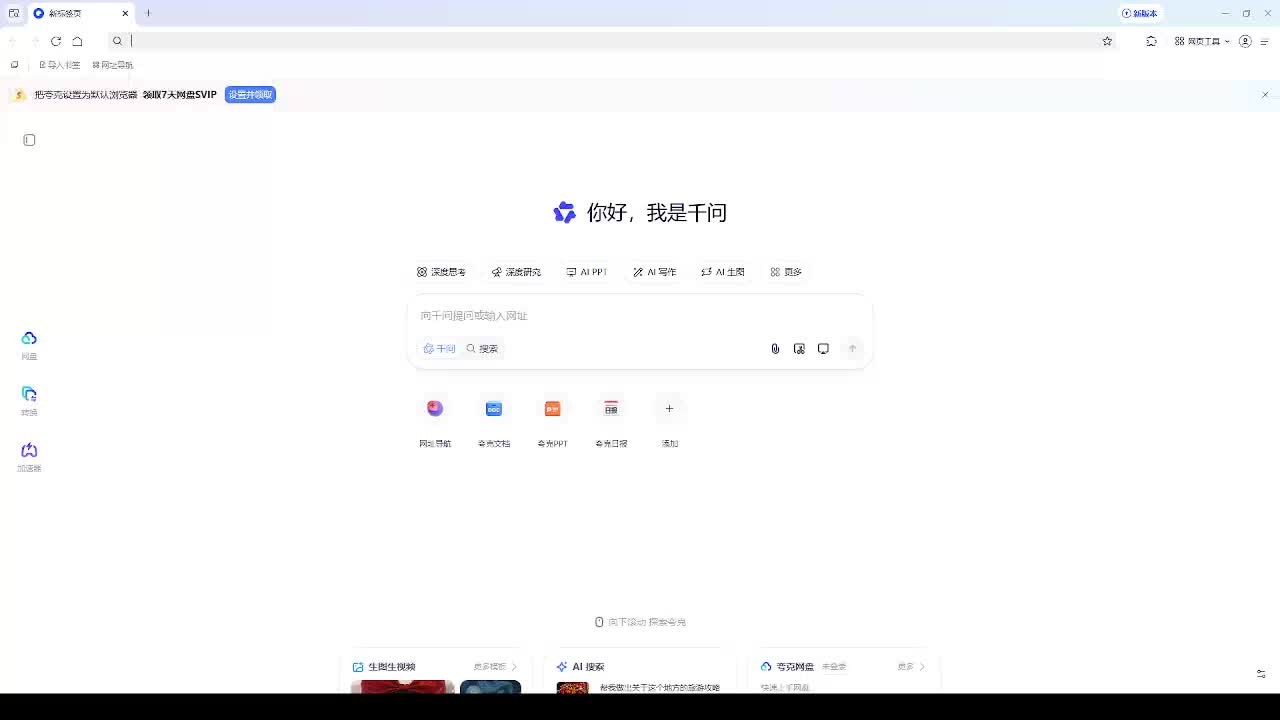Click the attachment paperclip icon in chat box
This screenshot has height=720, width=1280.
pos(775,349)
